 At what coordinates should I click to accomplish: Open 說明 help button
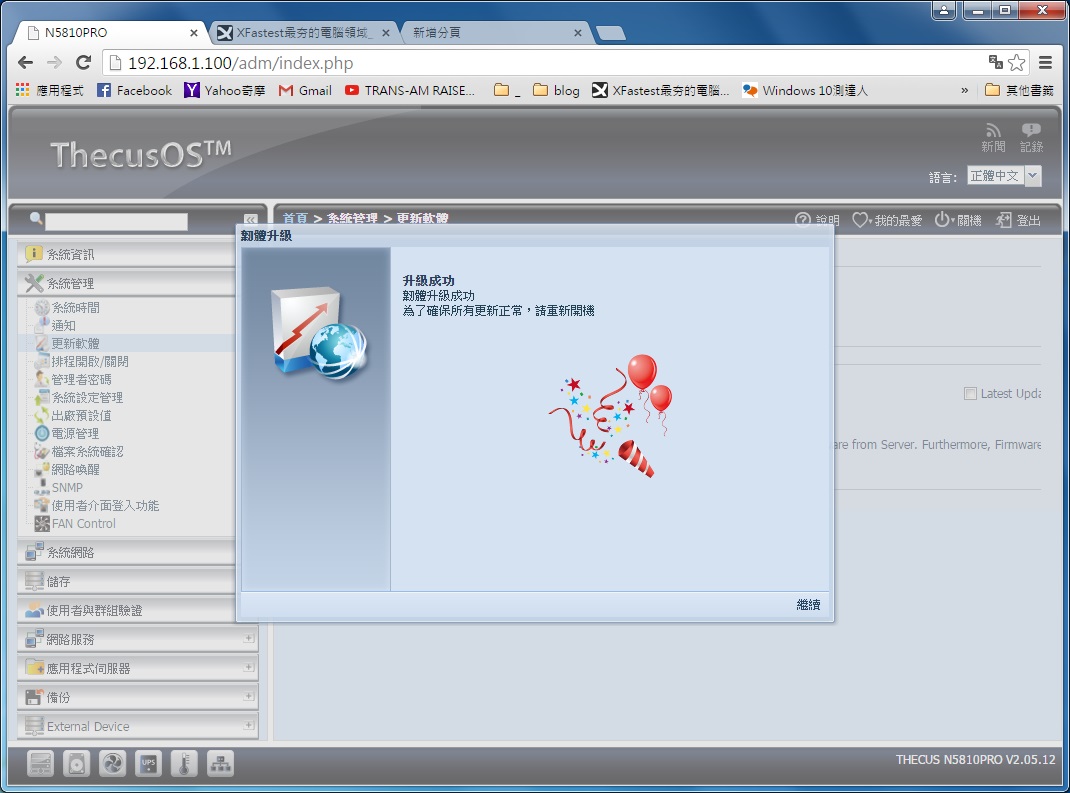[x=817, y=220]
